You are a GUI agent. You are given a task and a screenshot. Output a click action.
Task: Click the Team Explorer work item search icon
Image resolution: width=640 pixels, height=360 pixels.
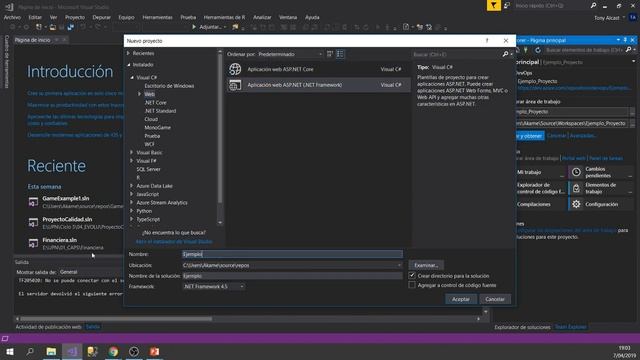click(x=629, y=50)
